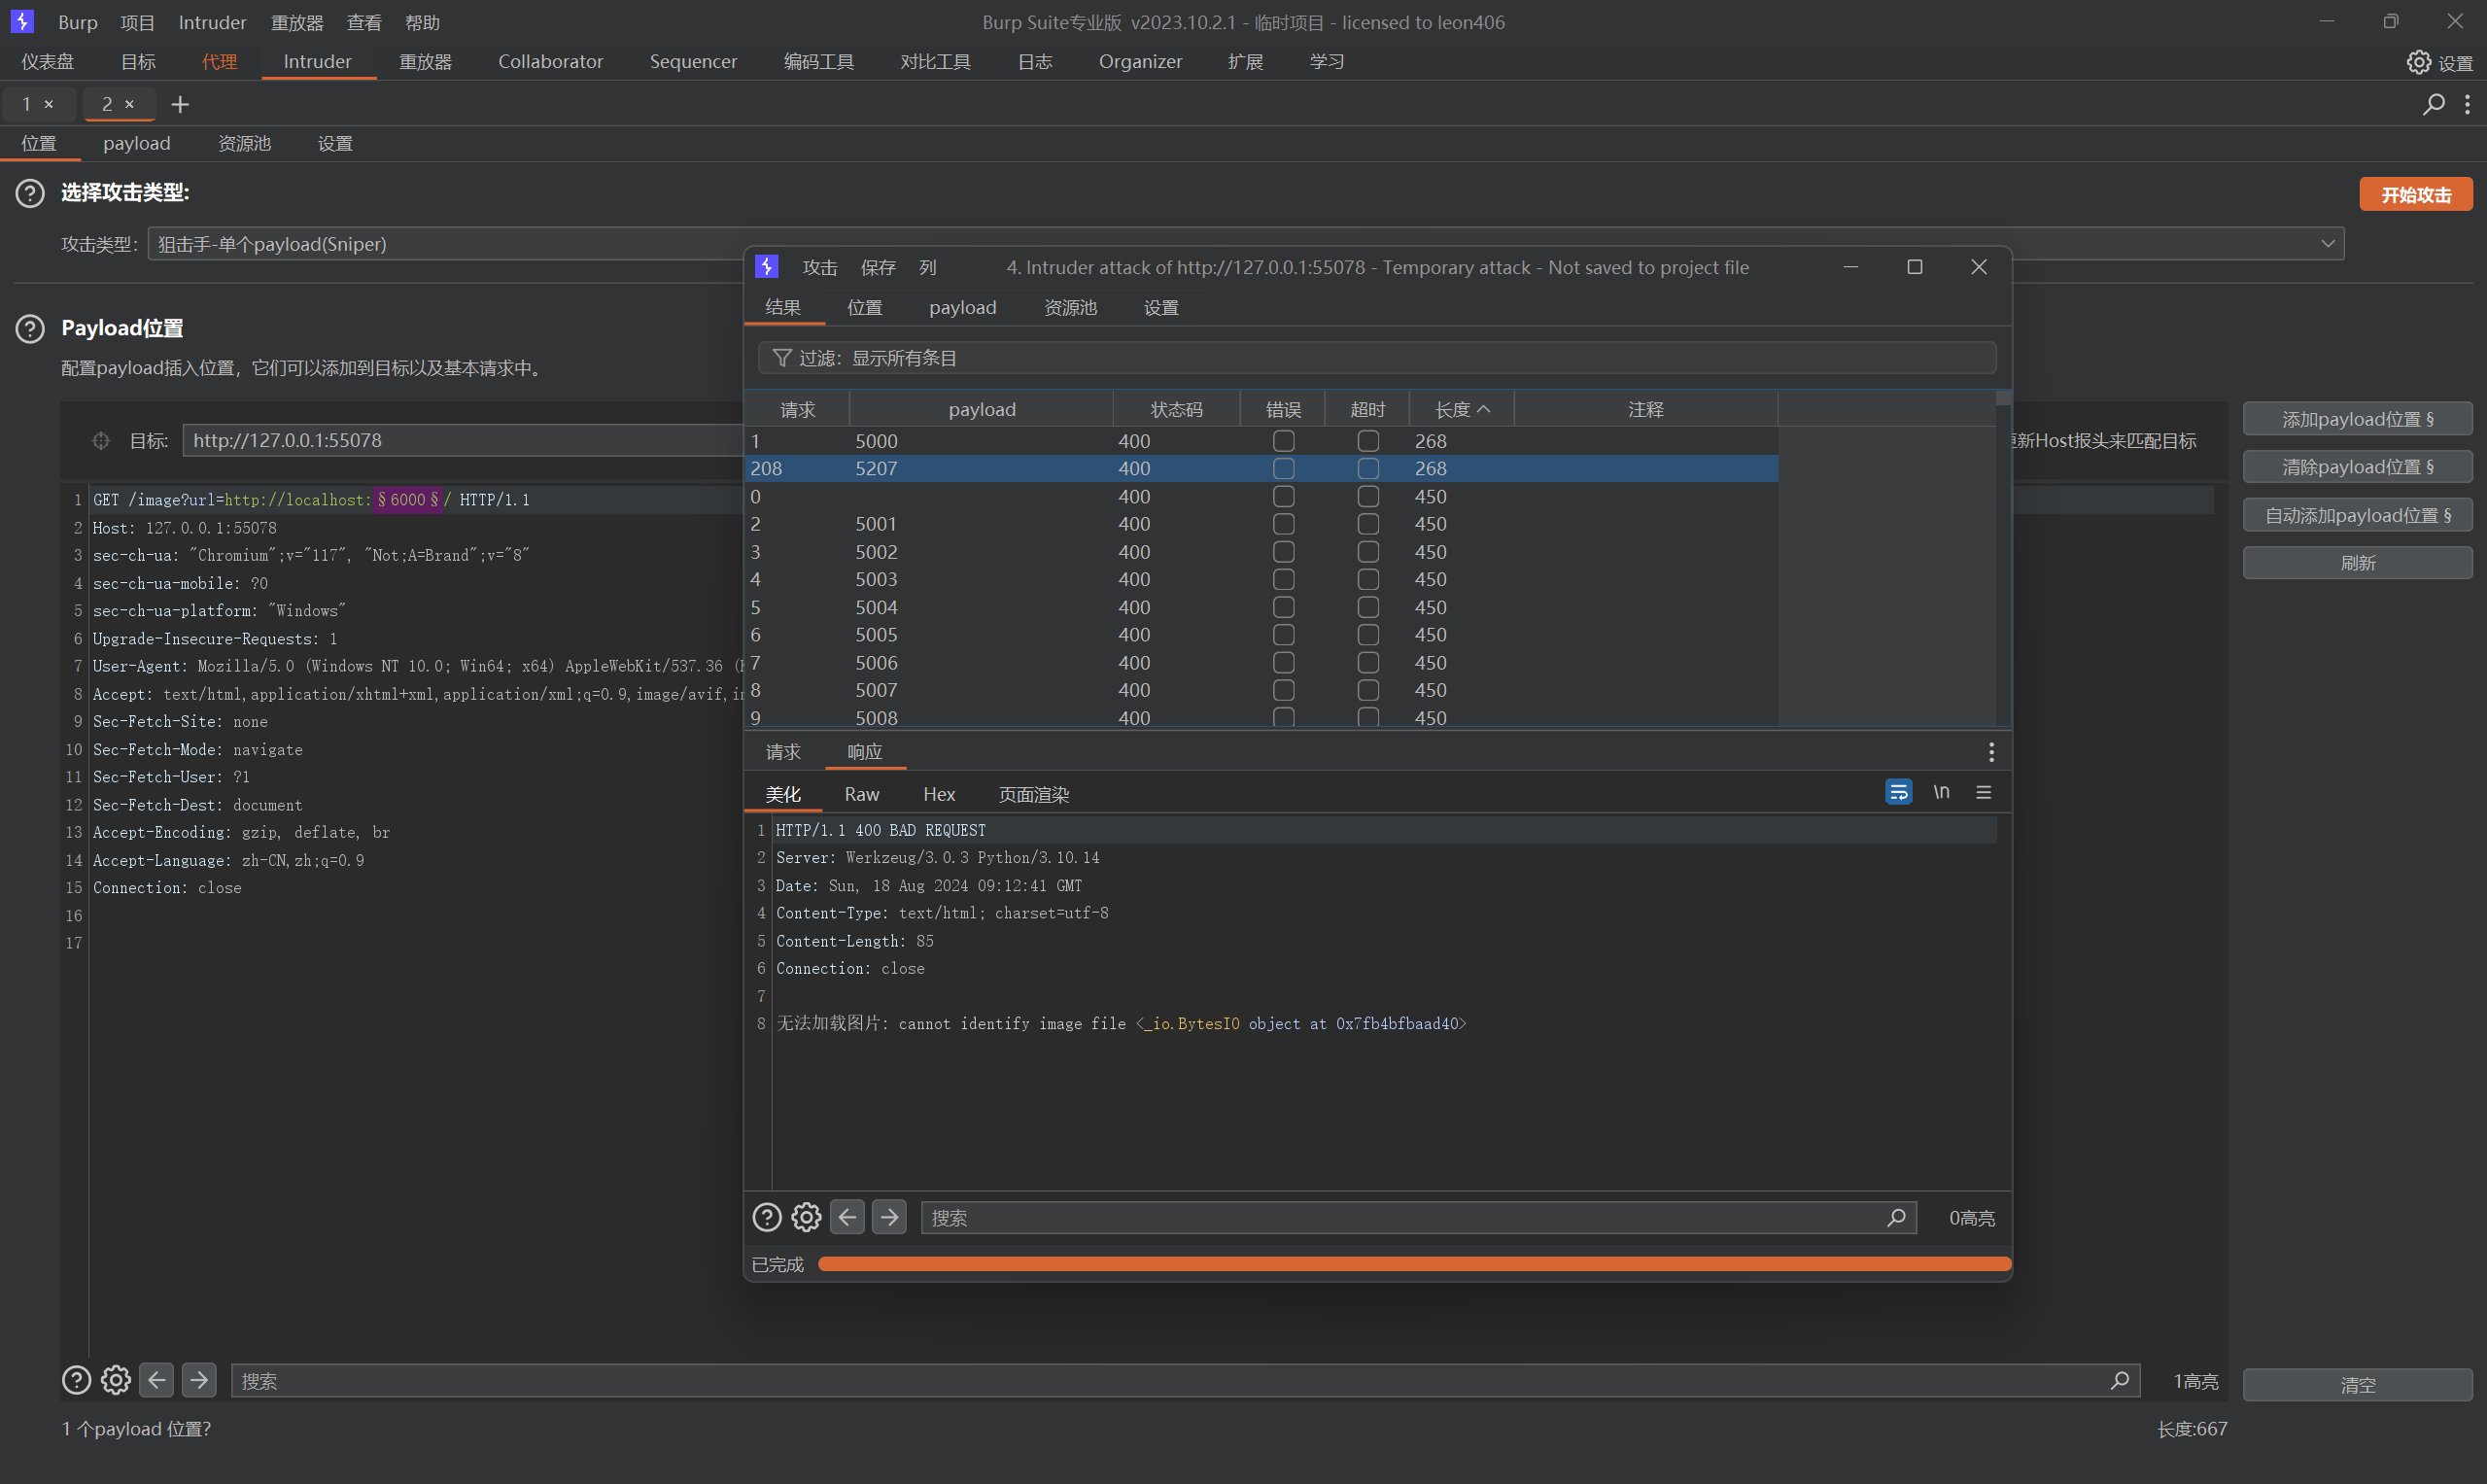Open the response viewer hamburger menu icon

point(1983,793)
